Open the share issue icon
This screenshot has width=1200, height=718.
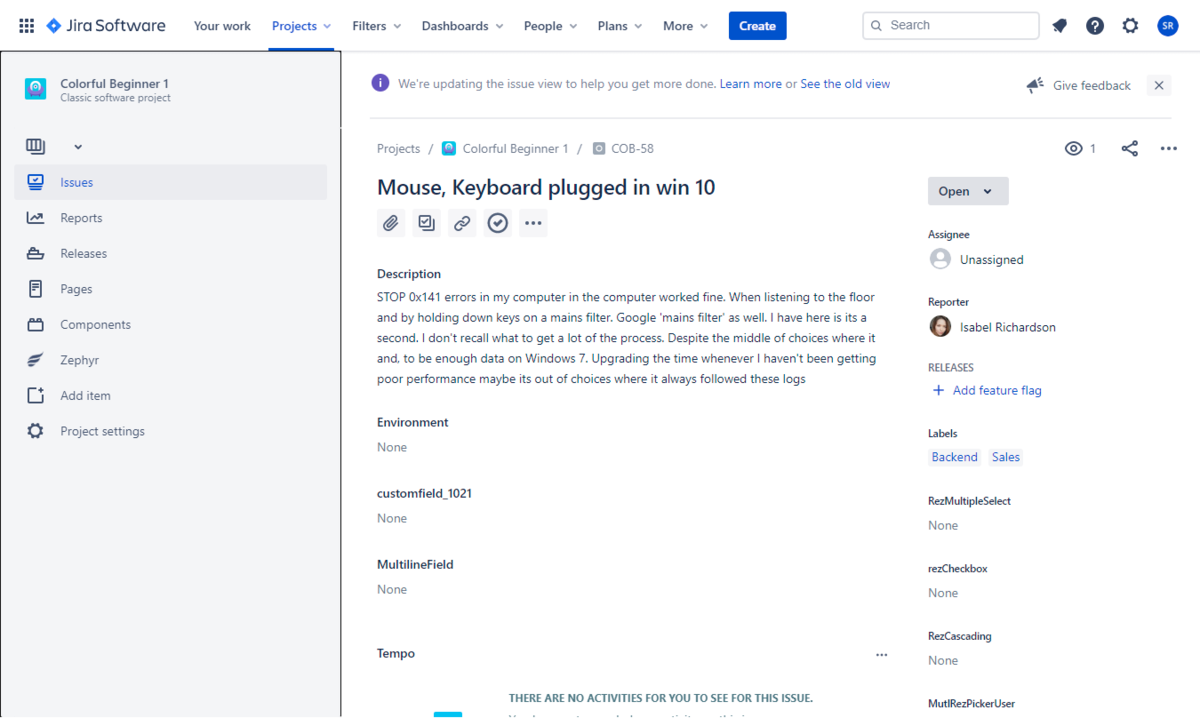[x=1129, y=149]
